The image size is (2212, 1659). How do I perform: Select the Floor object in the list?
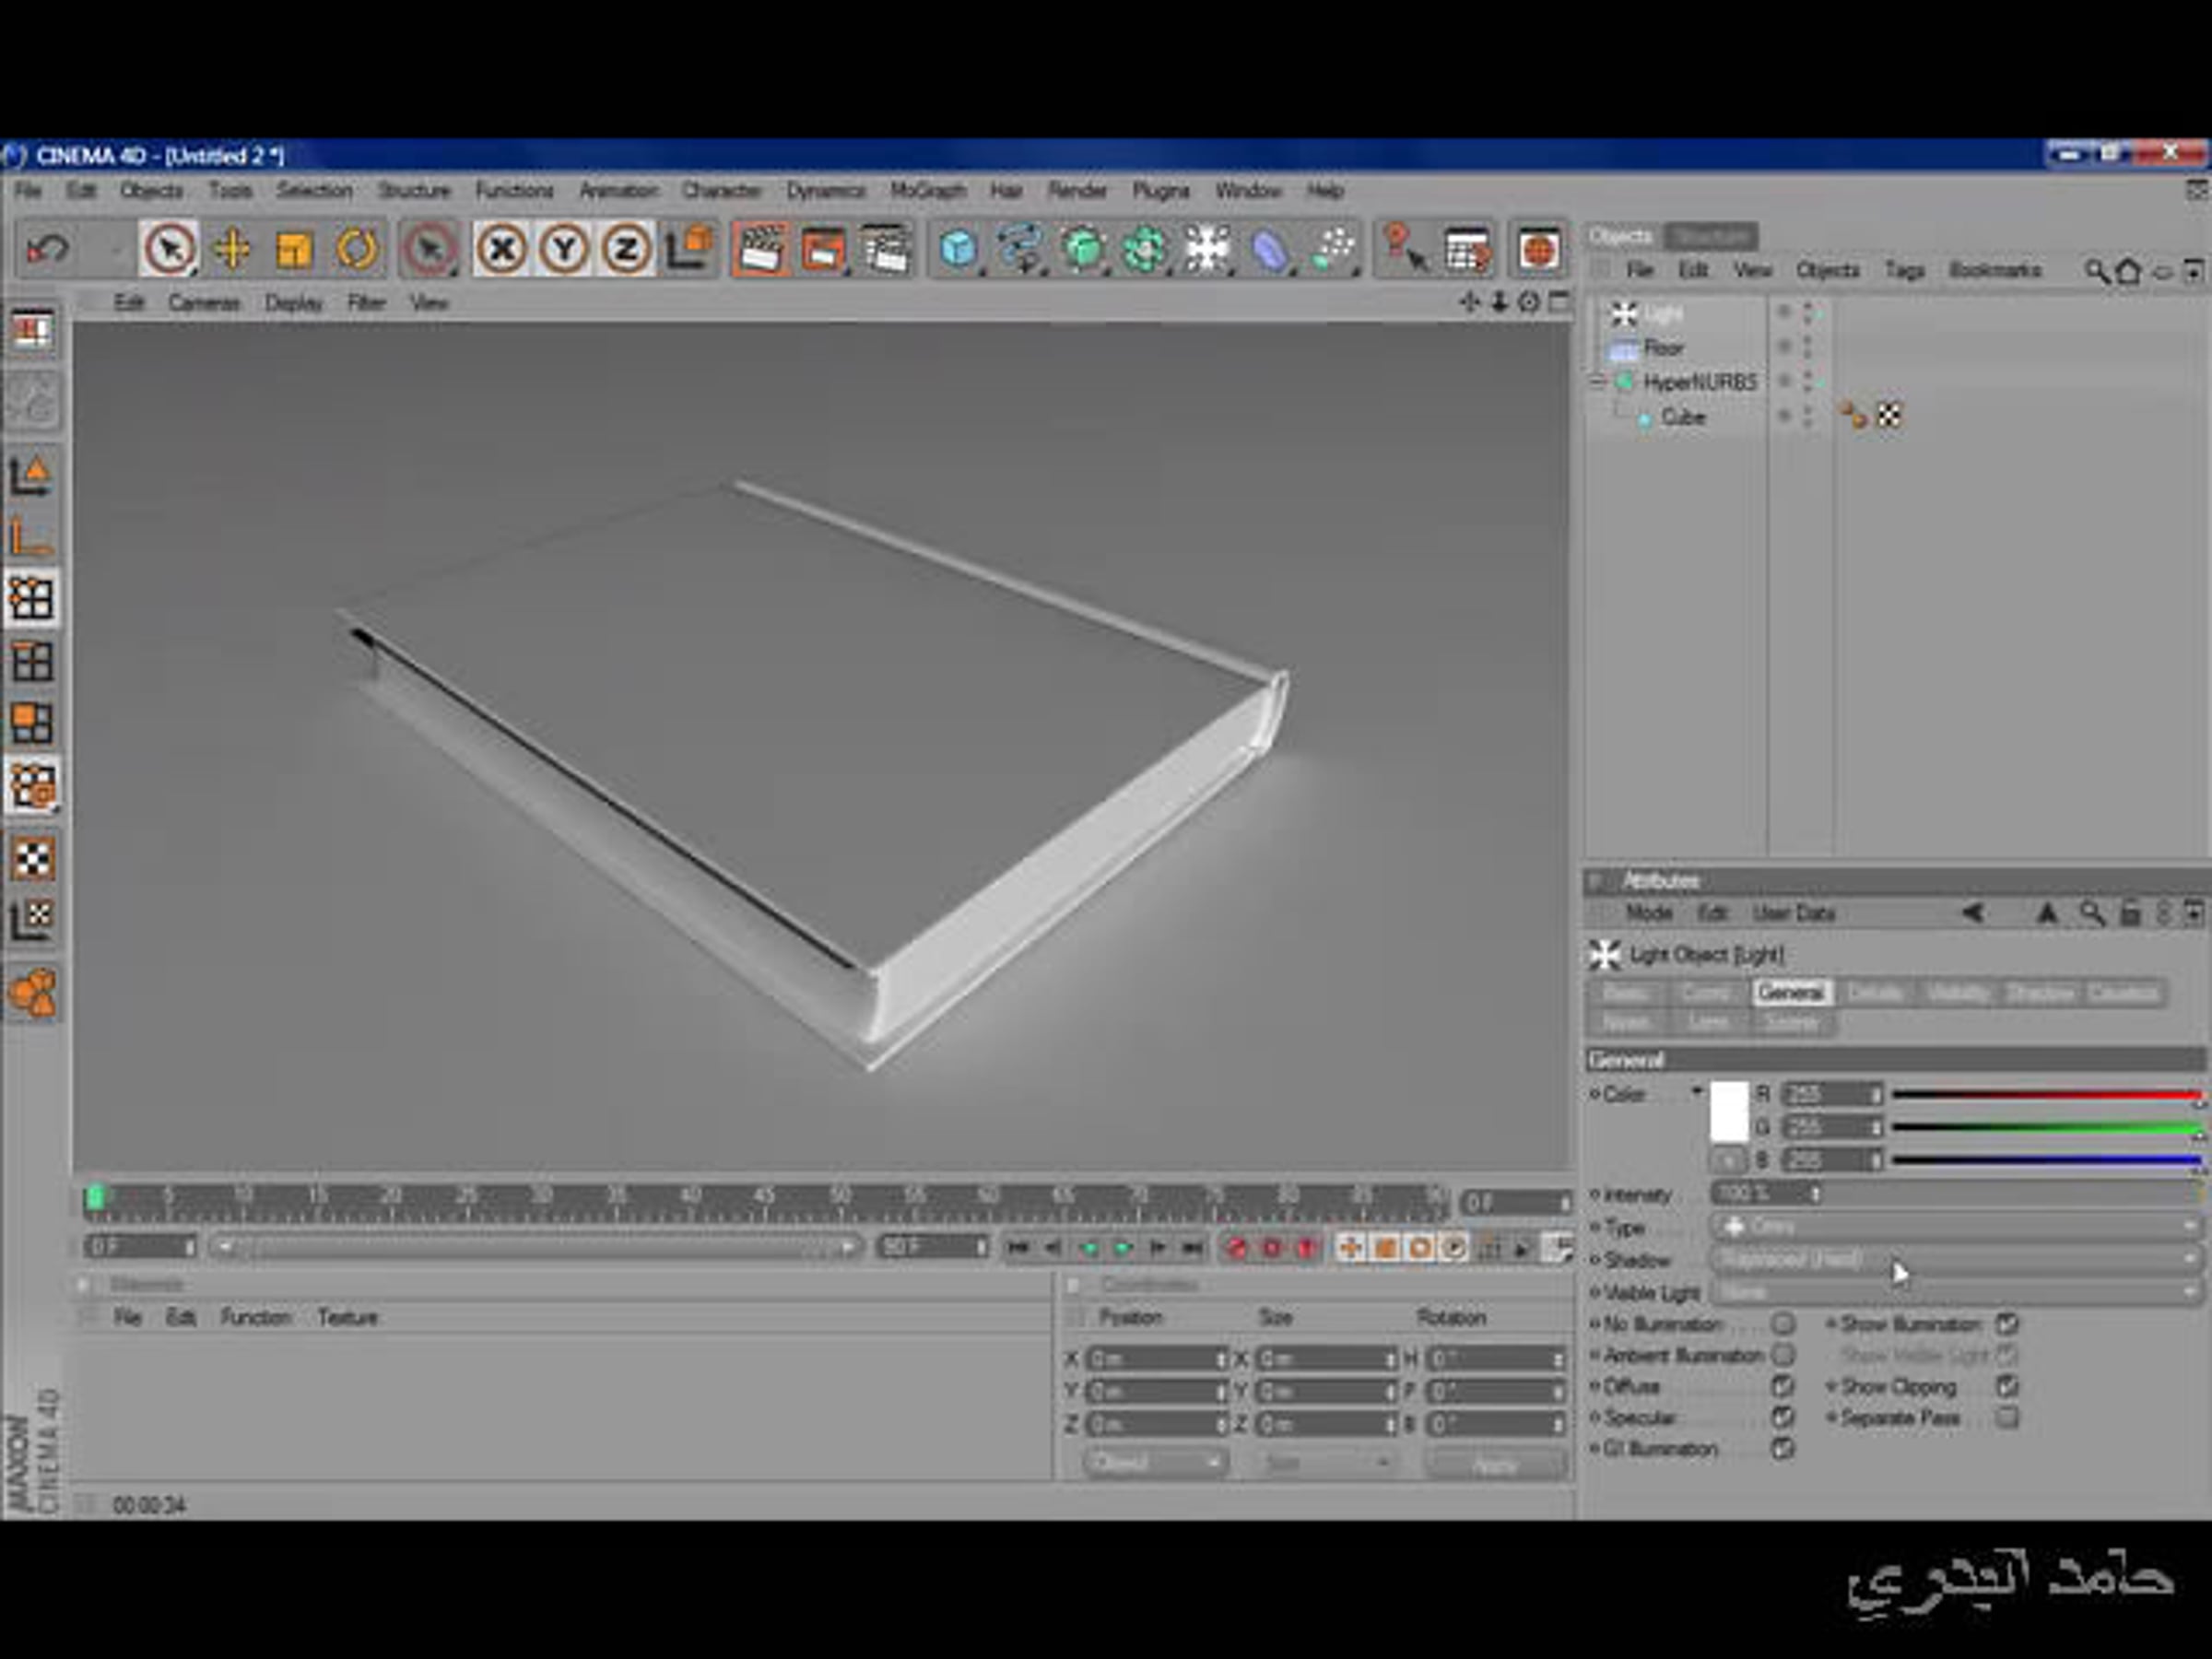click(1664, 348)
